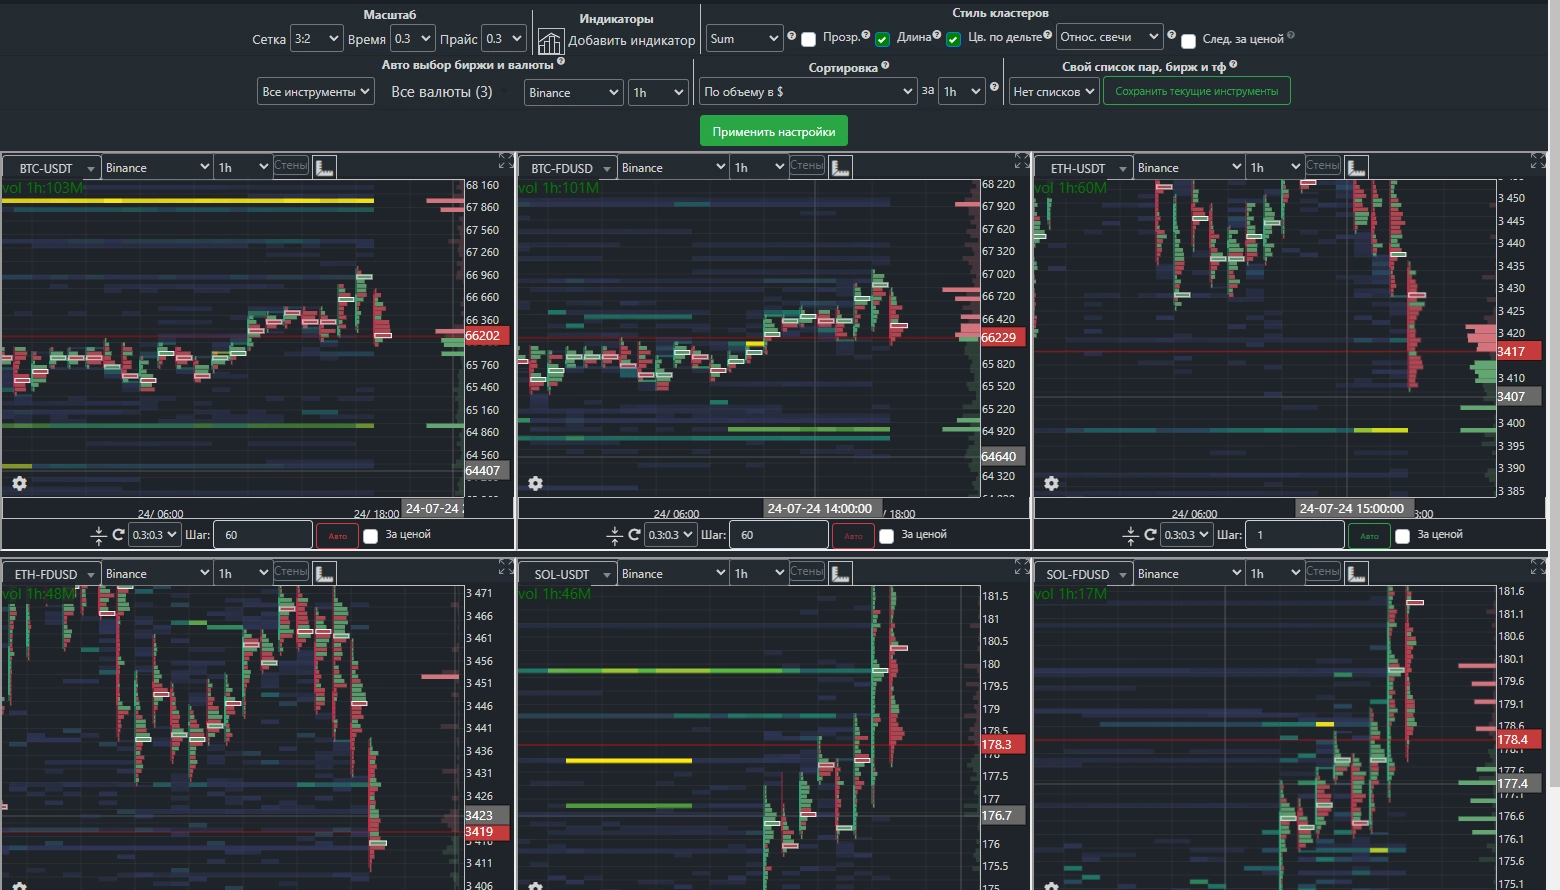Enable За ценой checkbox under ETH-USDT chart
1560x890 pixels.
point(1402,536)
